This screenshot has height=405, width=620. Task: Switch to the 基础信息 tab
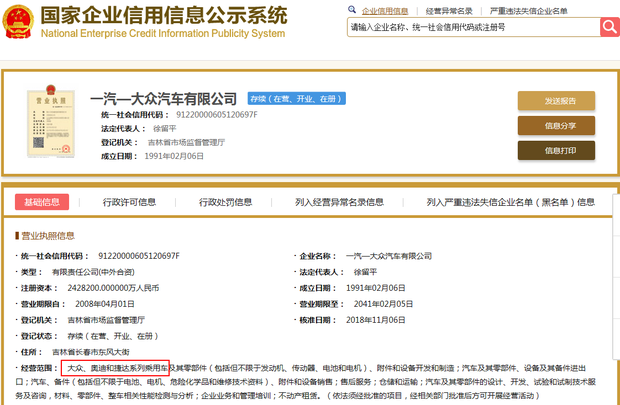point(42,202)
